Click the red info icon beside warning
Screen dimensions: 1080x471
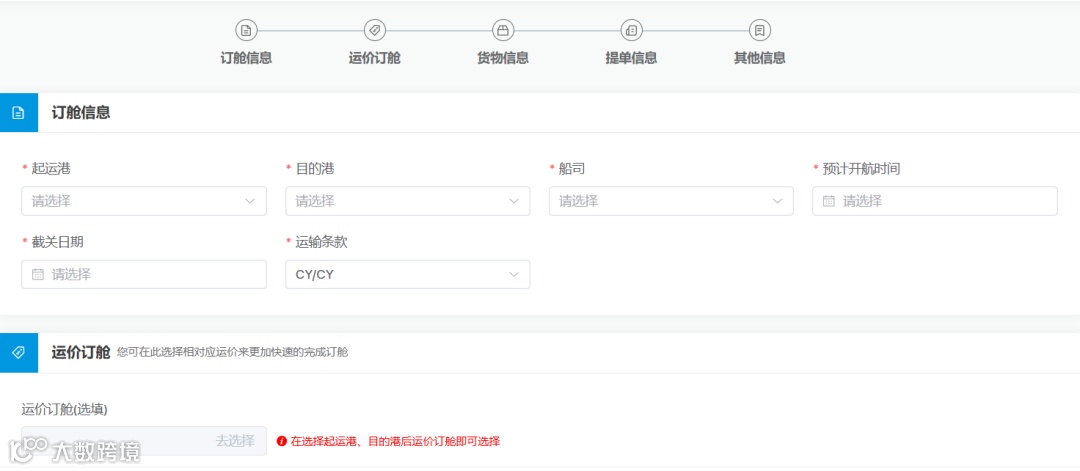[x=281, y=441]
